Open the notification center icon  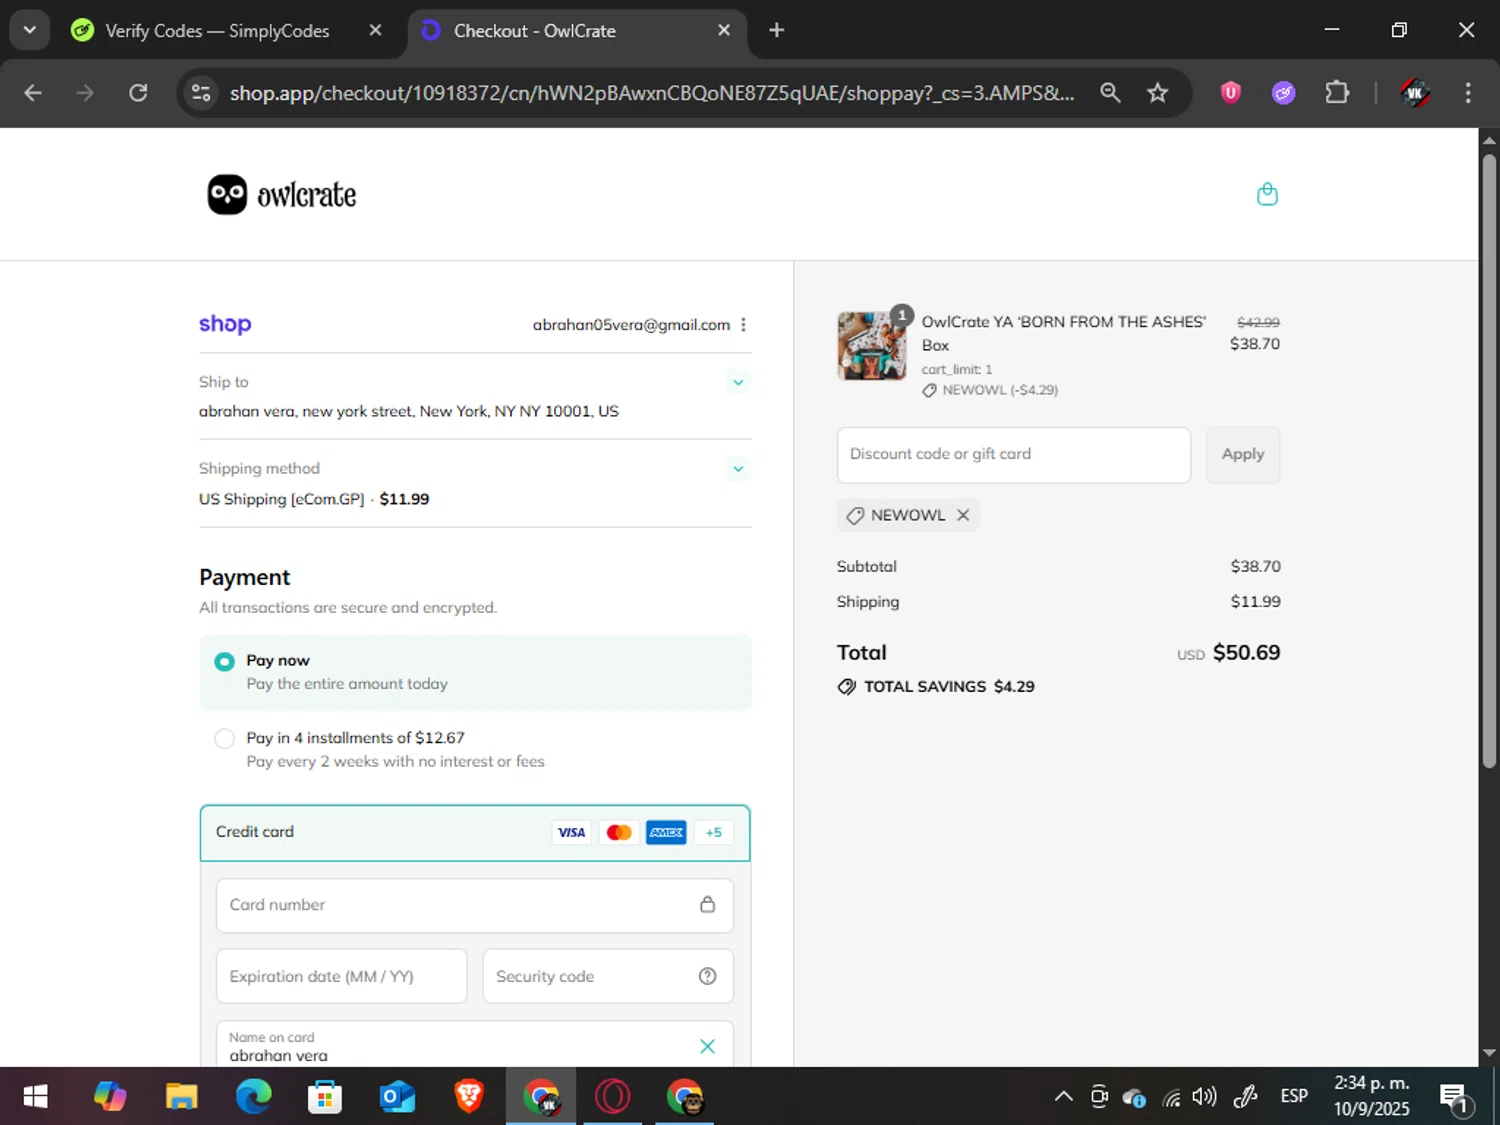pyautogui.click(x=1455, y=1098)
